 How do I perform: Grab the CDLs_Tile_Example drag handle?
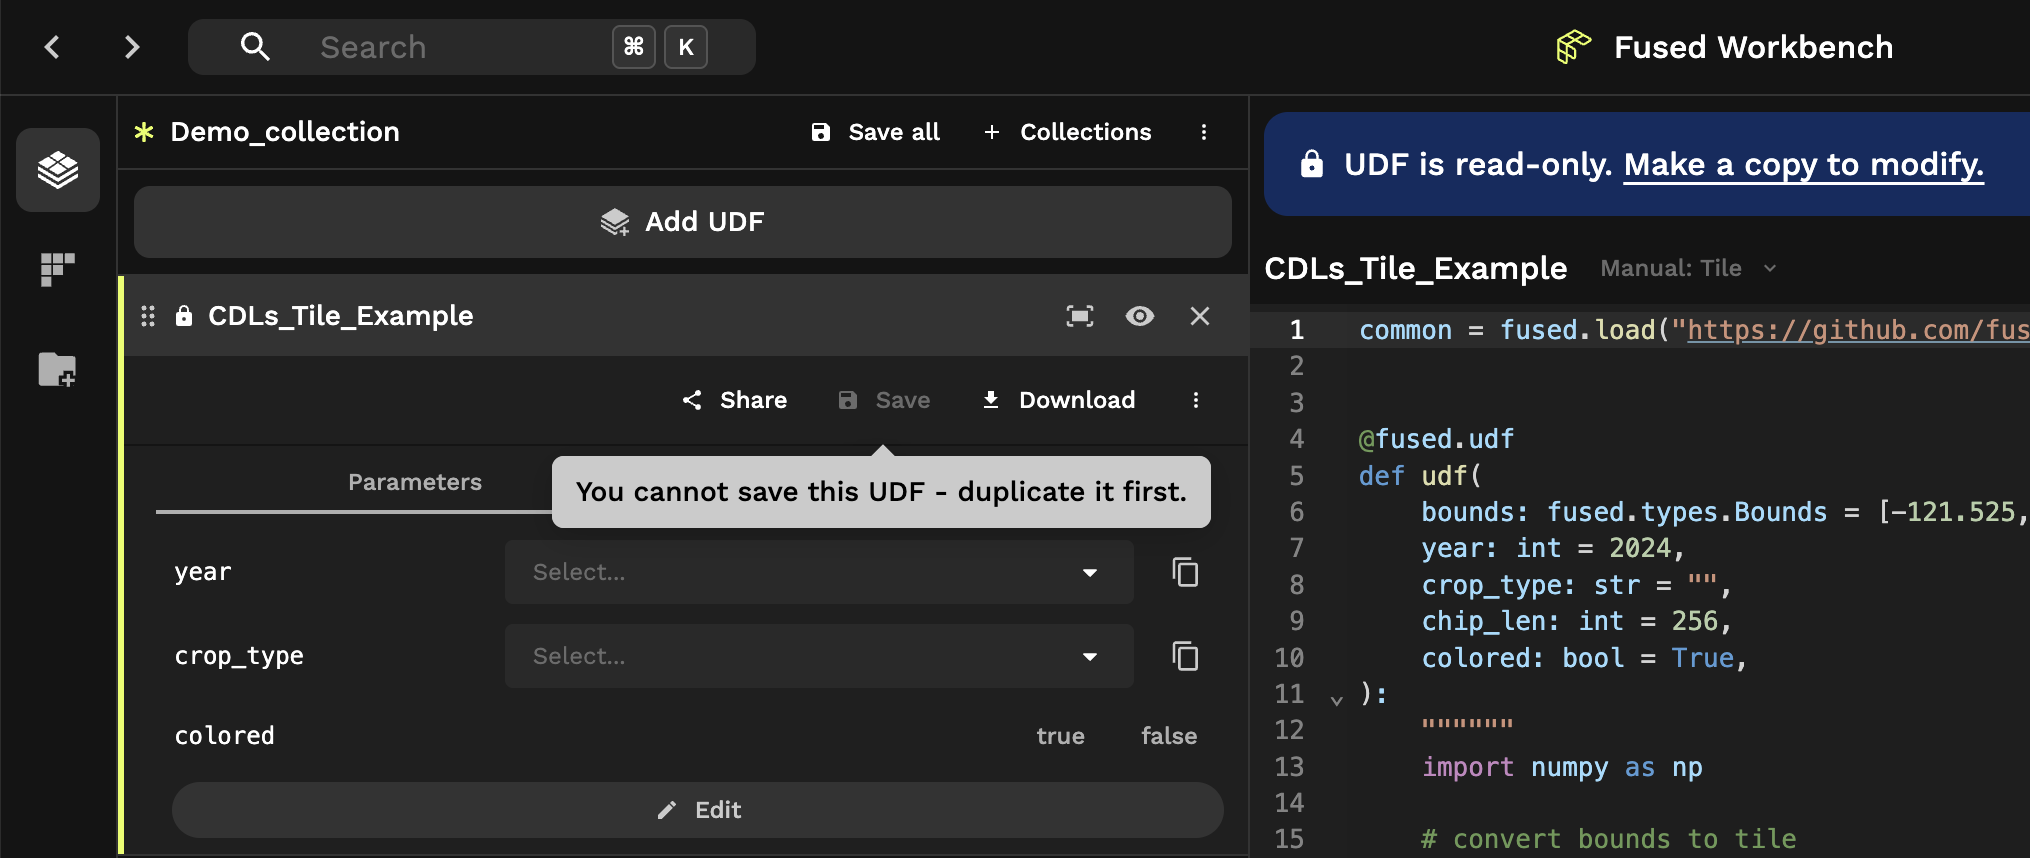coord(148,316)
